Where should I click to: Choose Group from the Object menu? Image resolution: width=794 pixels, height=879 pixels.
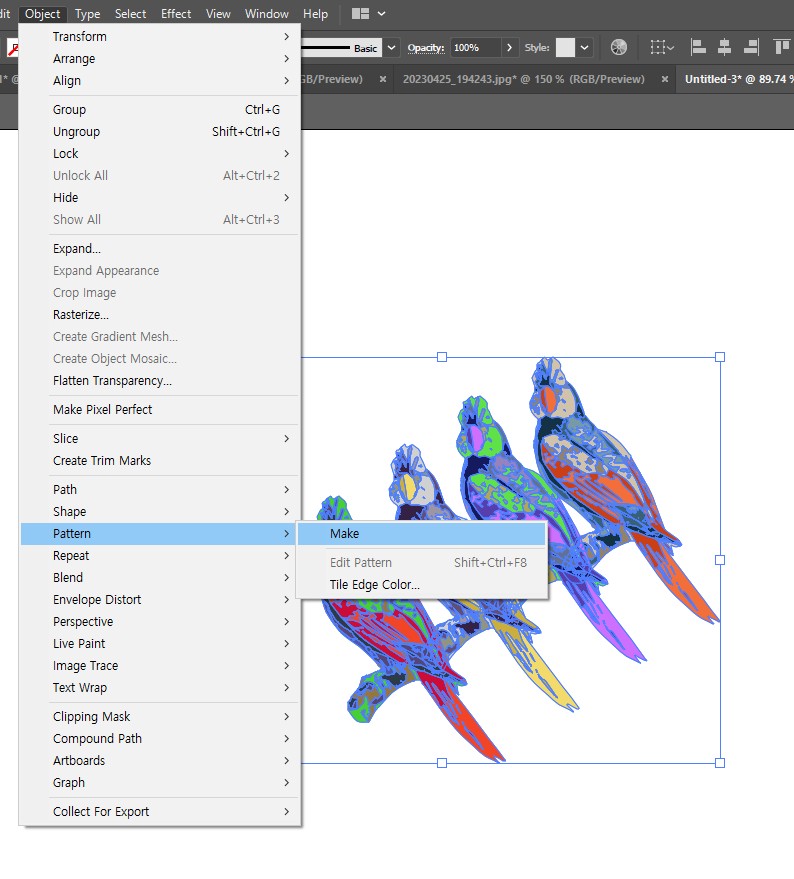click(160, 109)
